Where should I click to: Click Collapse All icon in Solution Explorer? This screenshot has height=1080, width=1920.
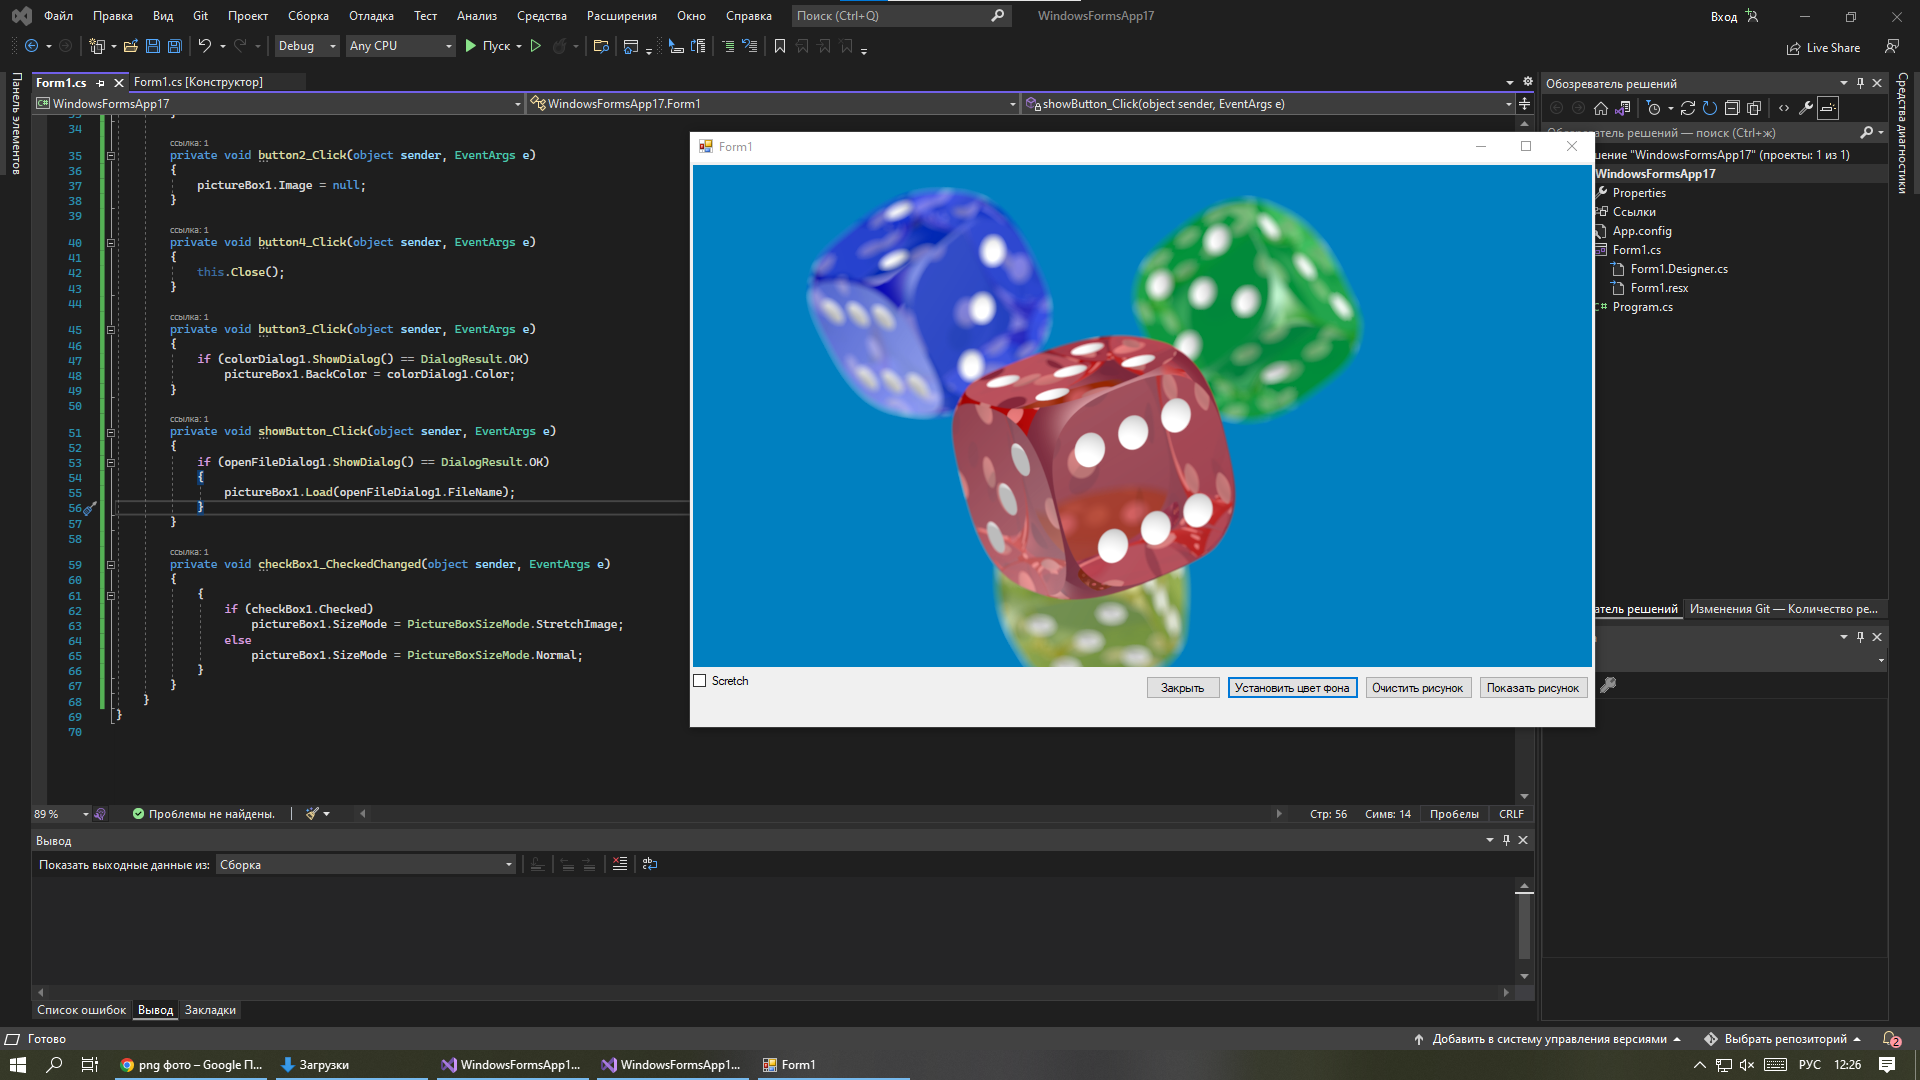pos(1732,108)
